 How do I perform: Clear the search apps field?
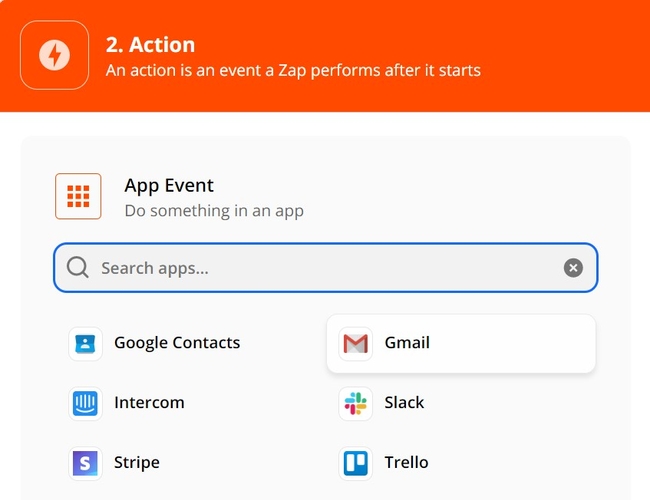click(x=573, y=268)
